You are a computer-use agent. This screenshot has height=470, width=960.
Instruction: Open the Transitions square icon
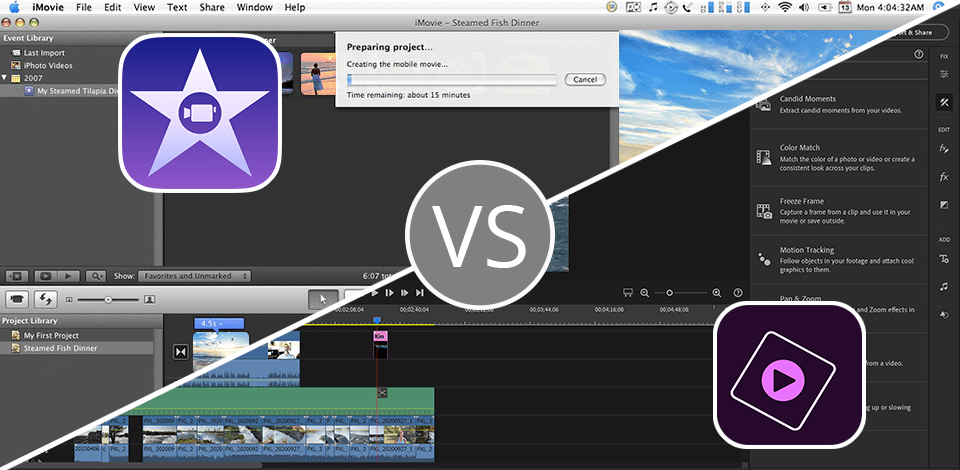[x=944, y=205]
